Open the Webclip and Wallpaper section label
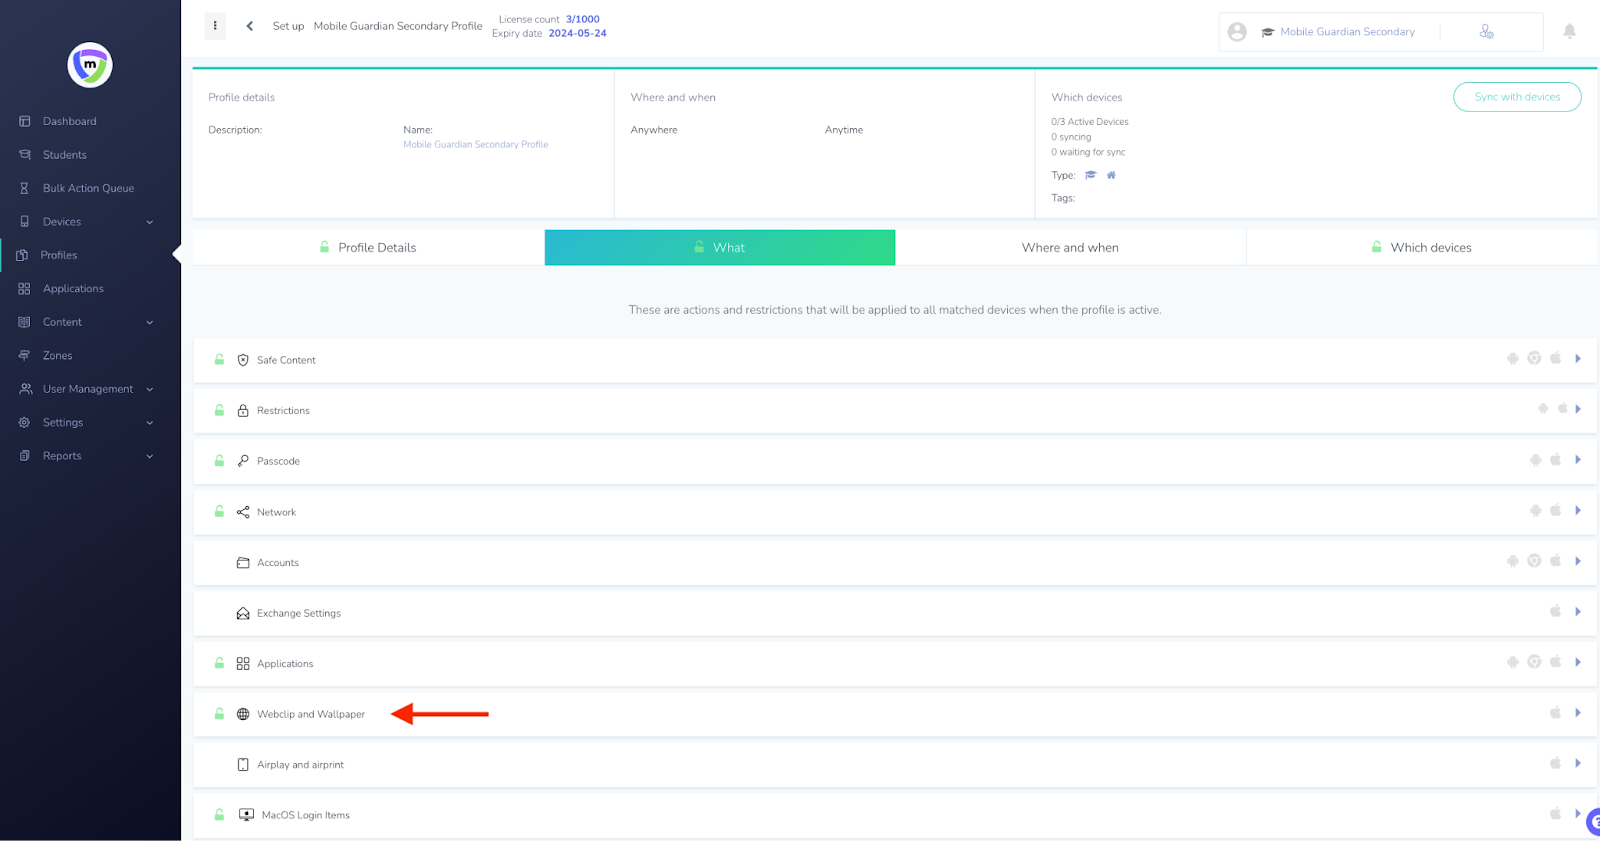This screenshot has height=841, width=1600. pos(311,714)
